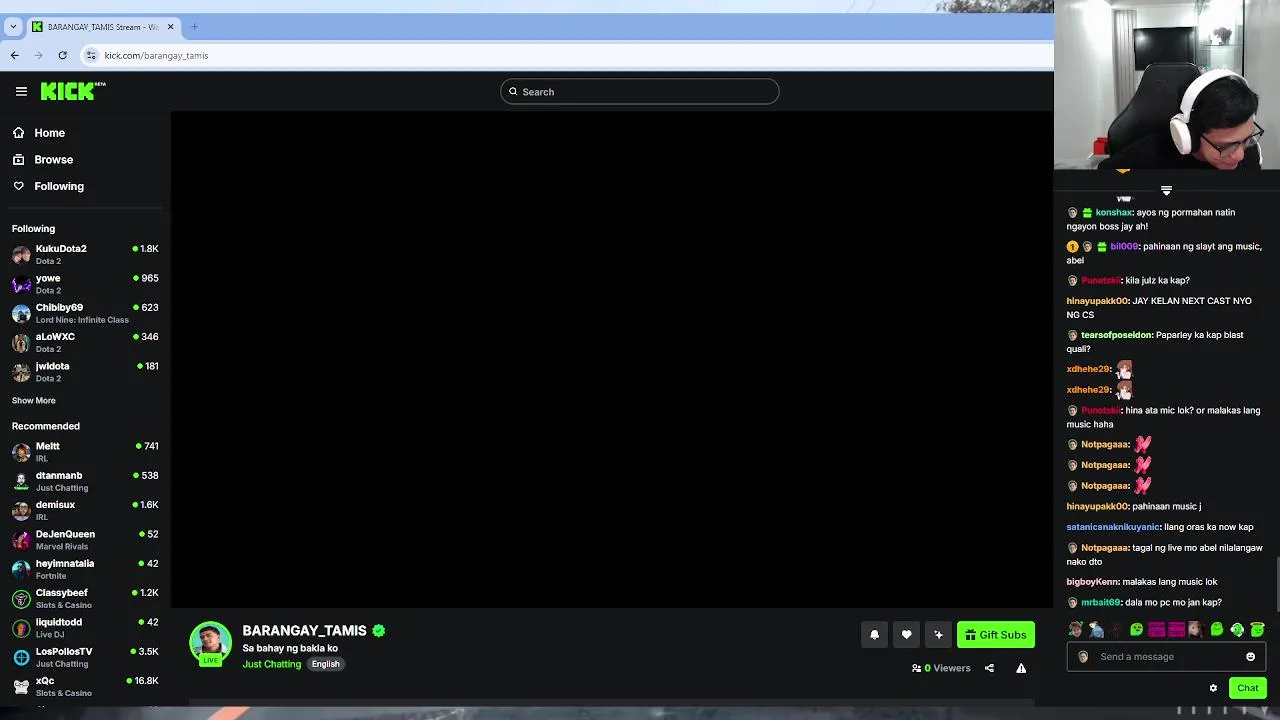The width and height of the screenshot is (1280, 720).
Task: Click the kick.com address bar
Action: click(560, 55)
